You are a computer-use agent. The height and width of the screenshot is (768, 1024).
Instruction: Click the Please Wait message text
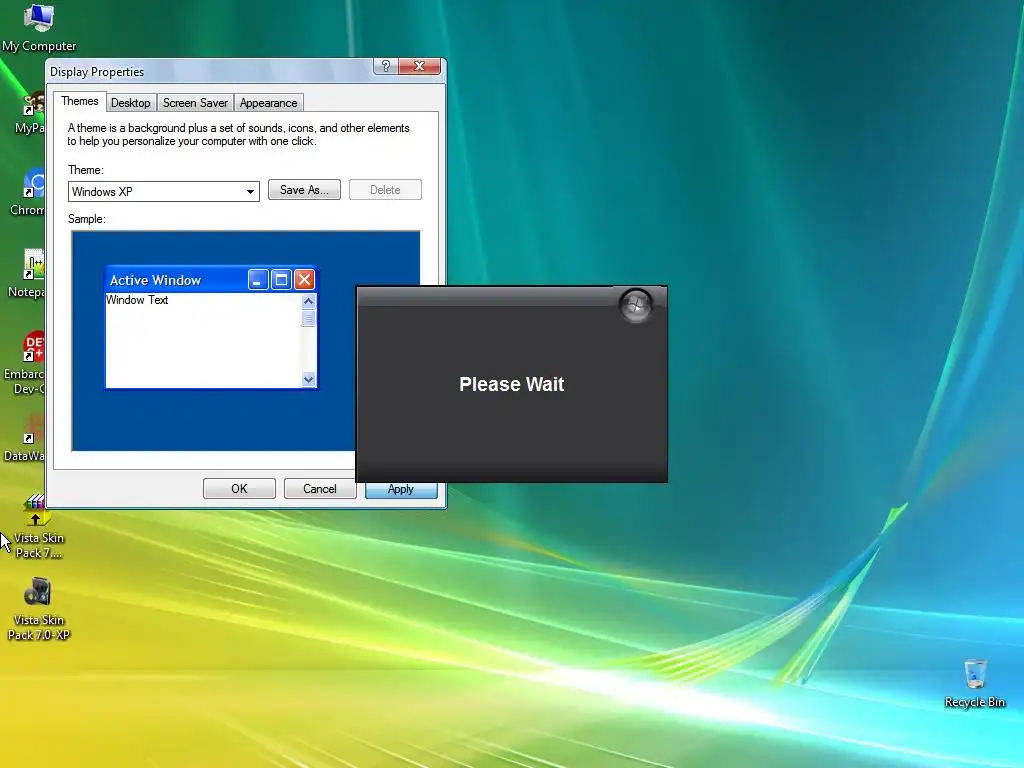pos(511,384)
